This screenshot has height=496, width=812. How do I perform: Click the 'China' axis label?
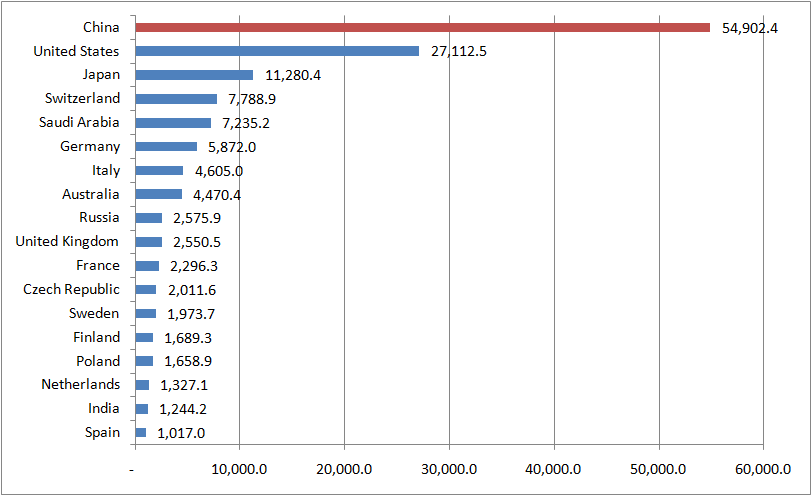click(x=102, y=27)
